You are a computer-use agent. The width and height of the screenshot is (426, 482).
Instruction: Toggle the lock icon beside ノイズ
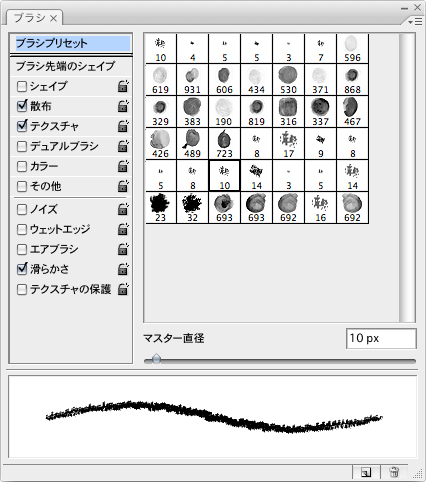[x=123, y=210]
